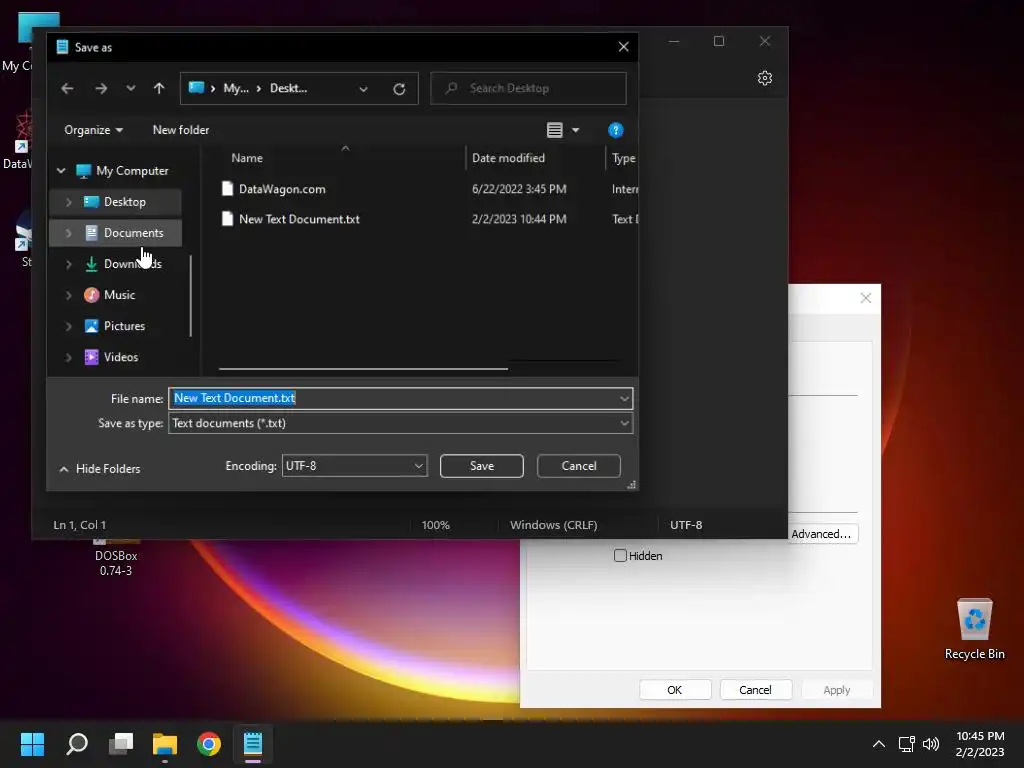Expand the Desktop tree node
1024x768 pixels.
69,202
